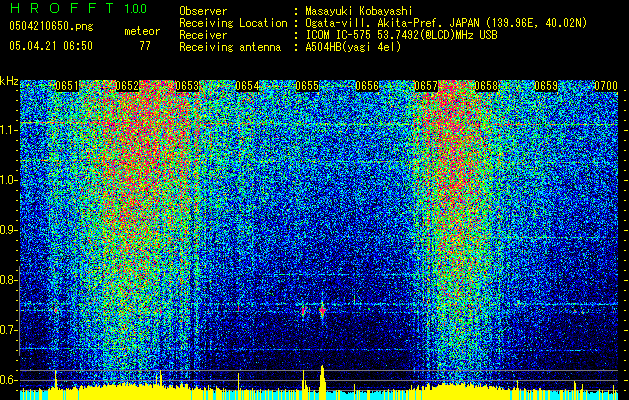This screenshot has height=400, width=629.
Task: Click the receiver ICOM IC-575 text
Action: coord(401,35)
